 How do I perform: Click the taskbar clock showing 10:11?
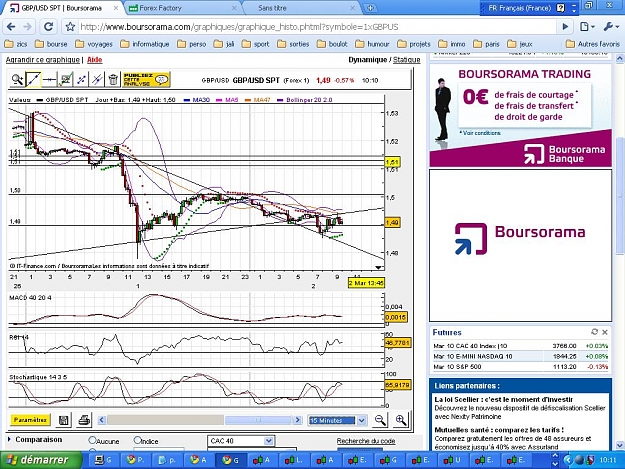[608, 460]
